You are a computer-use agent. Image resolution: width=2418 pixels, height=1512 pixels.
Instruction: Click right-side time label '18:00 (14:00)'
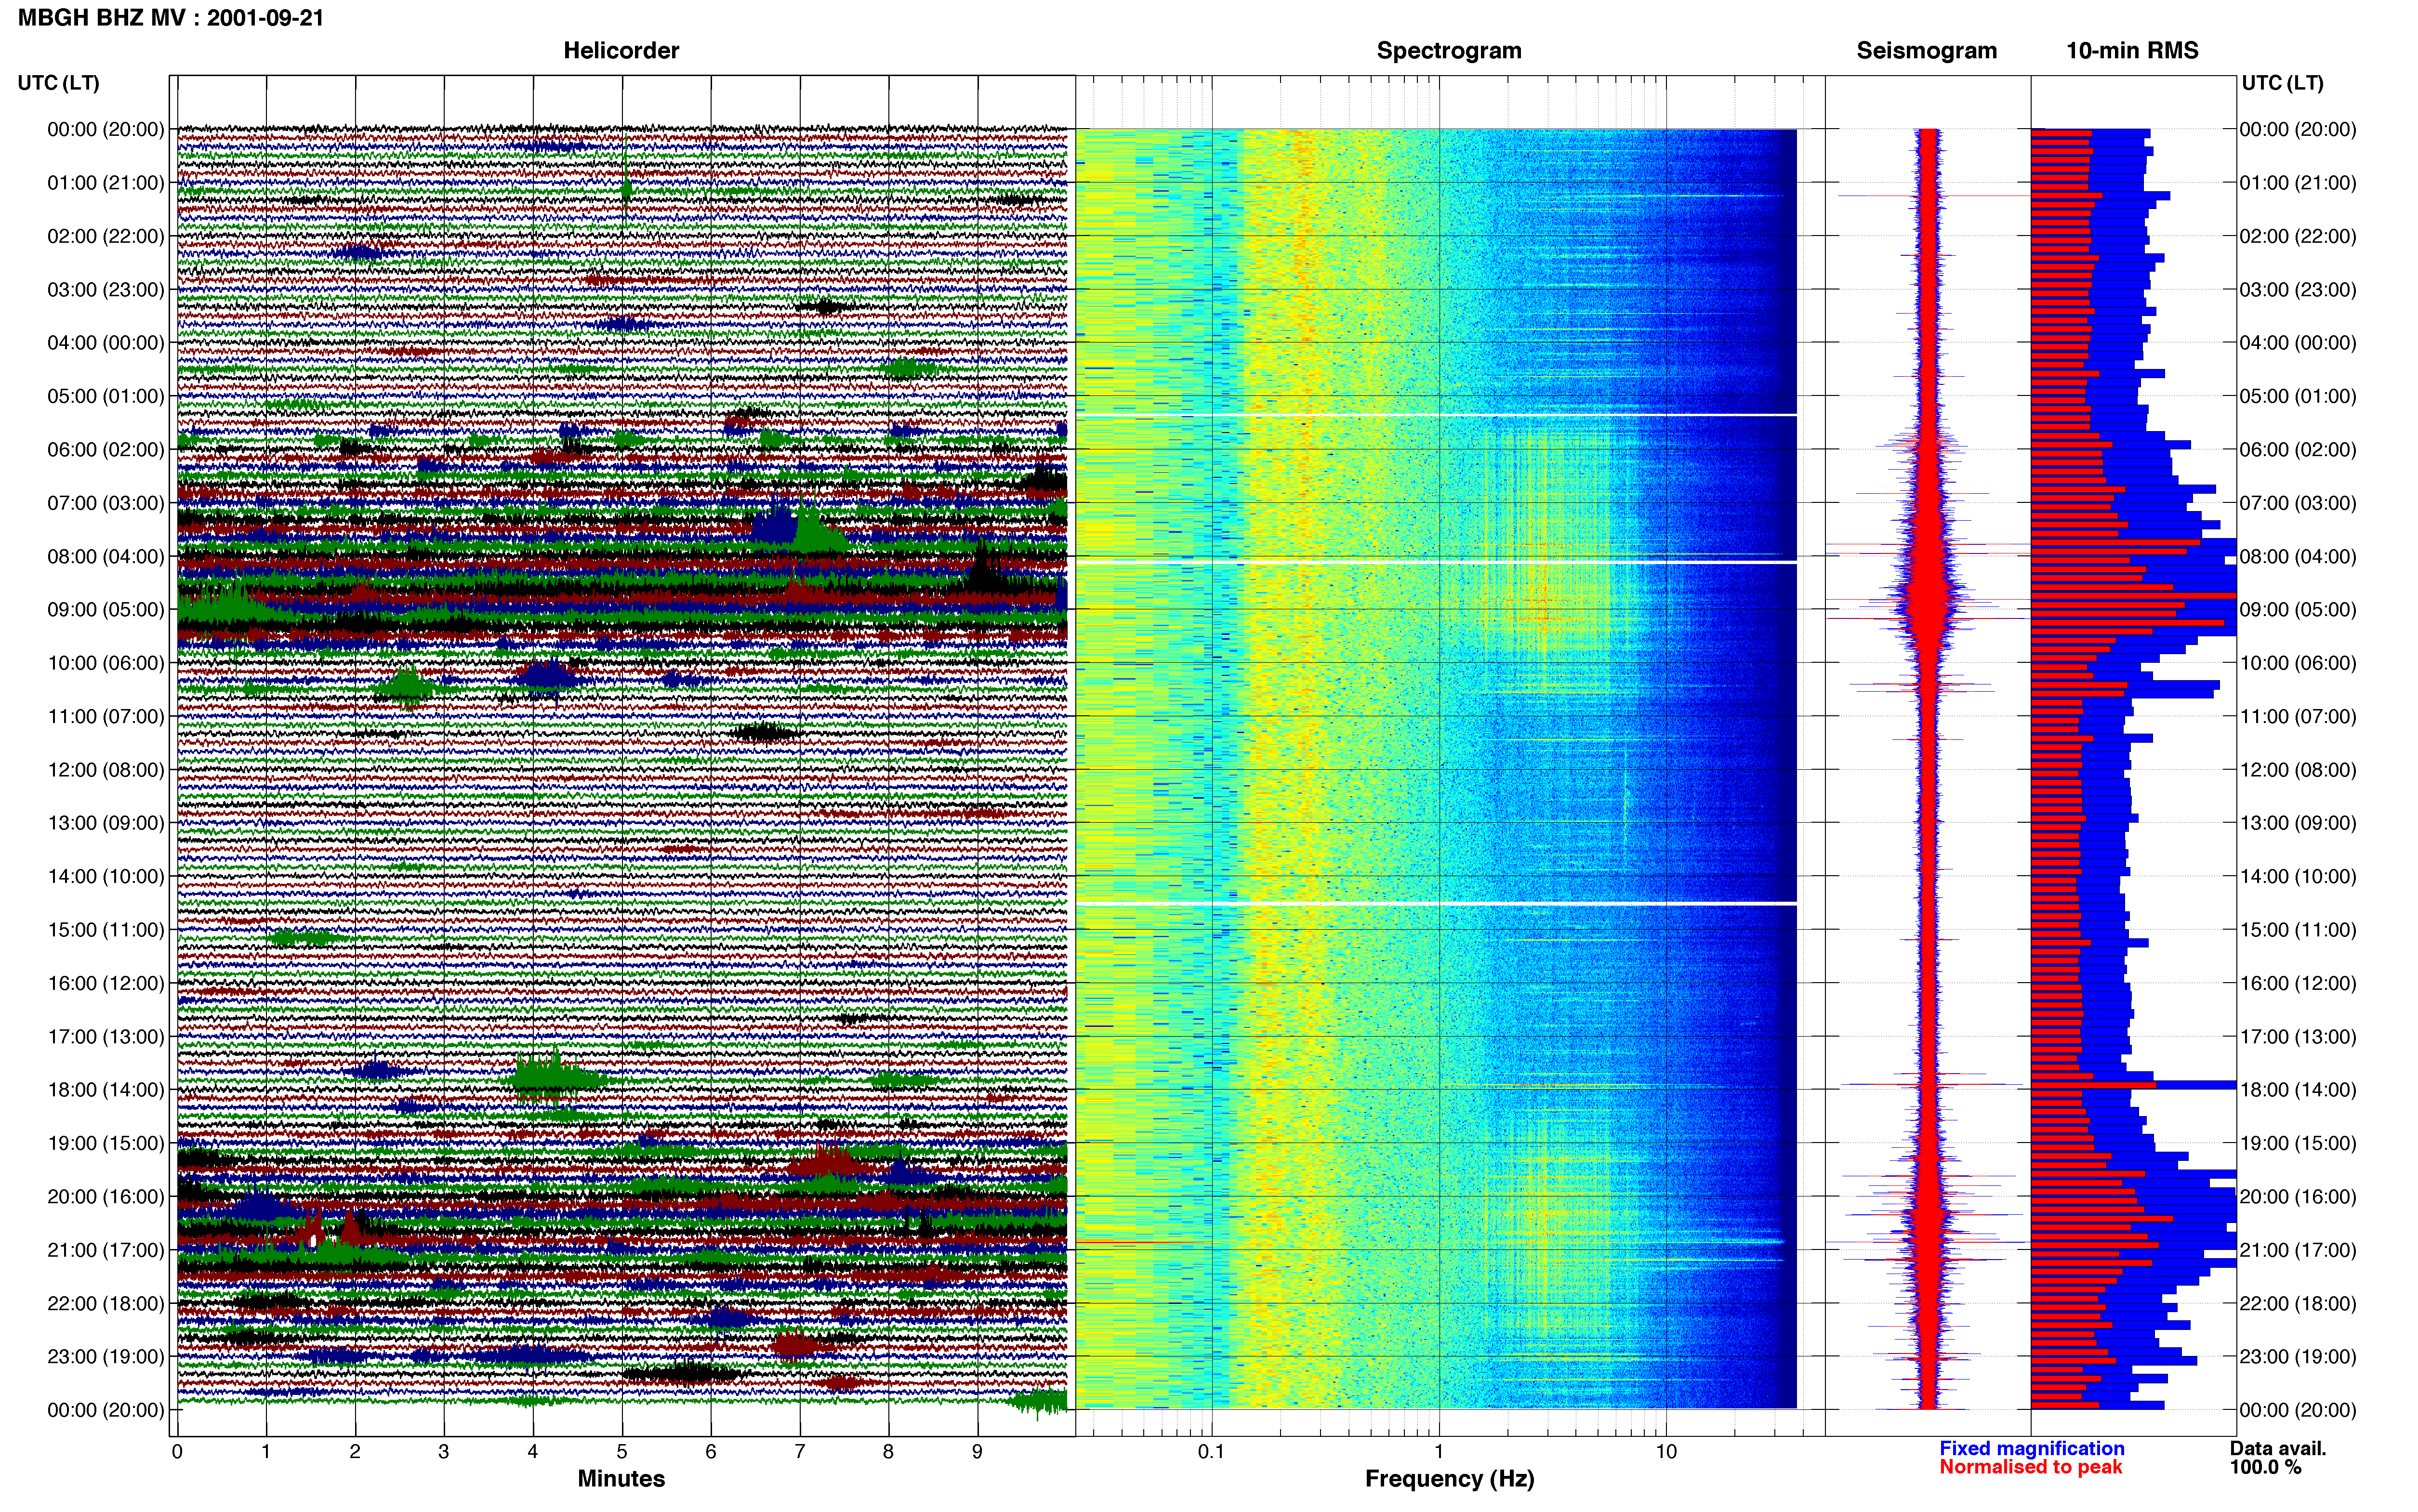[x=2298, y=1090]
